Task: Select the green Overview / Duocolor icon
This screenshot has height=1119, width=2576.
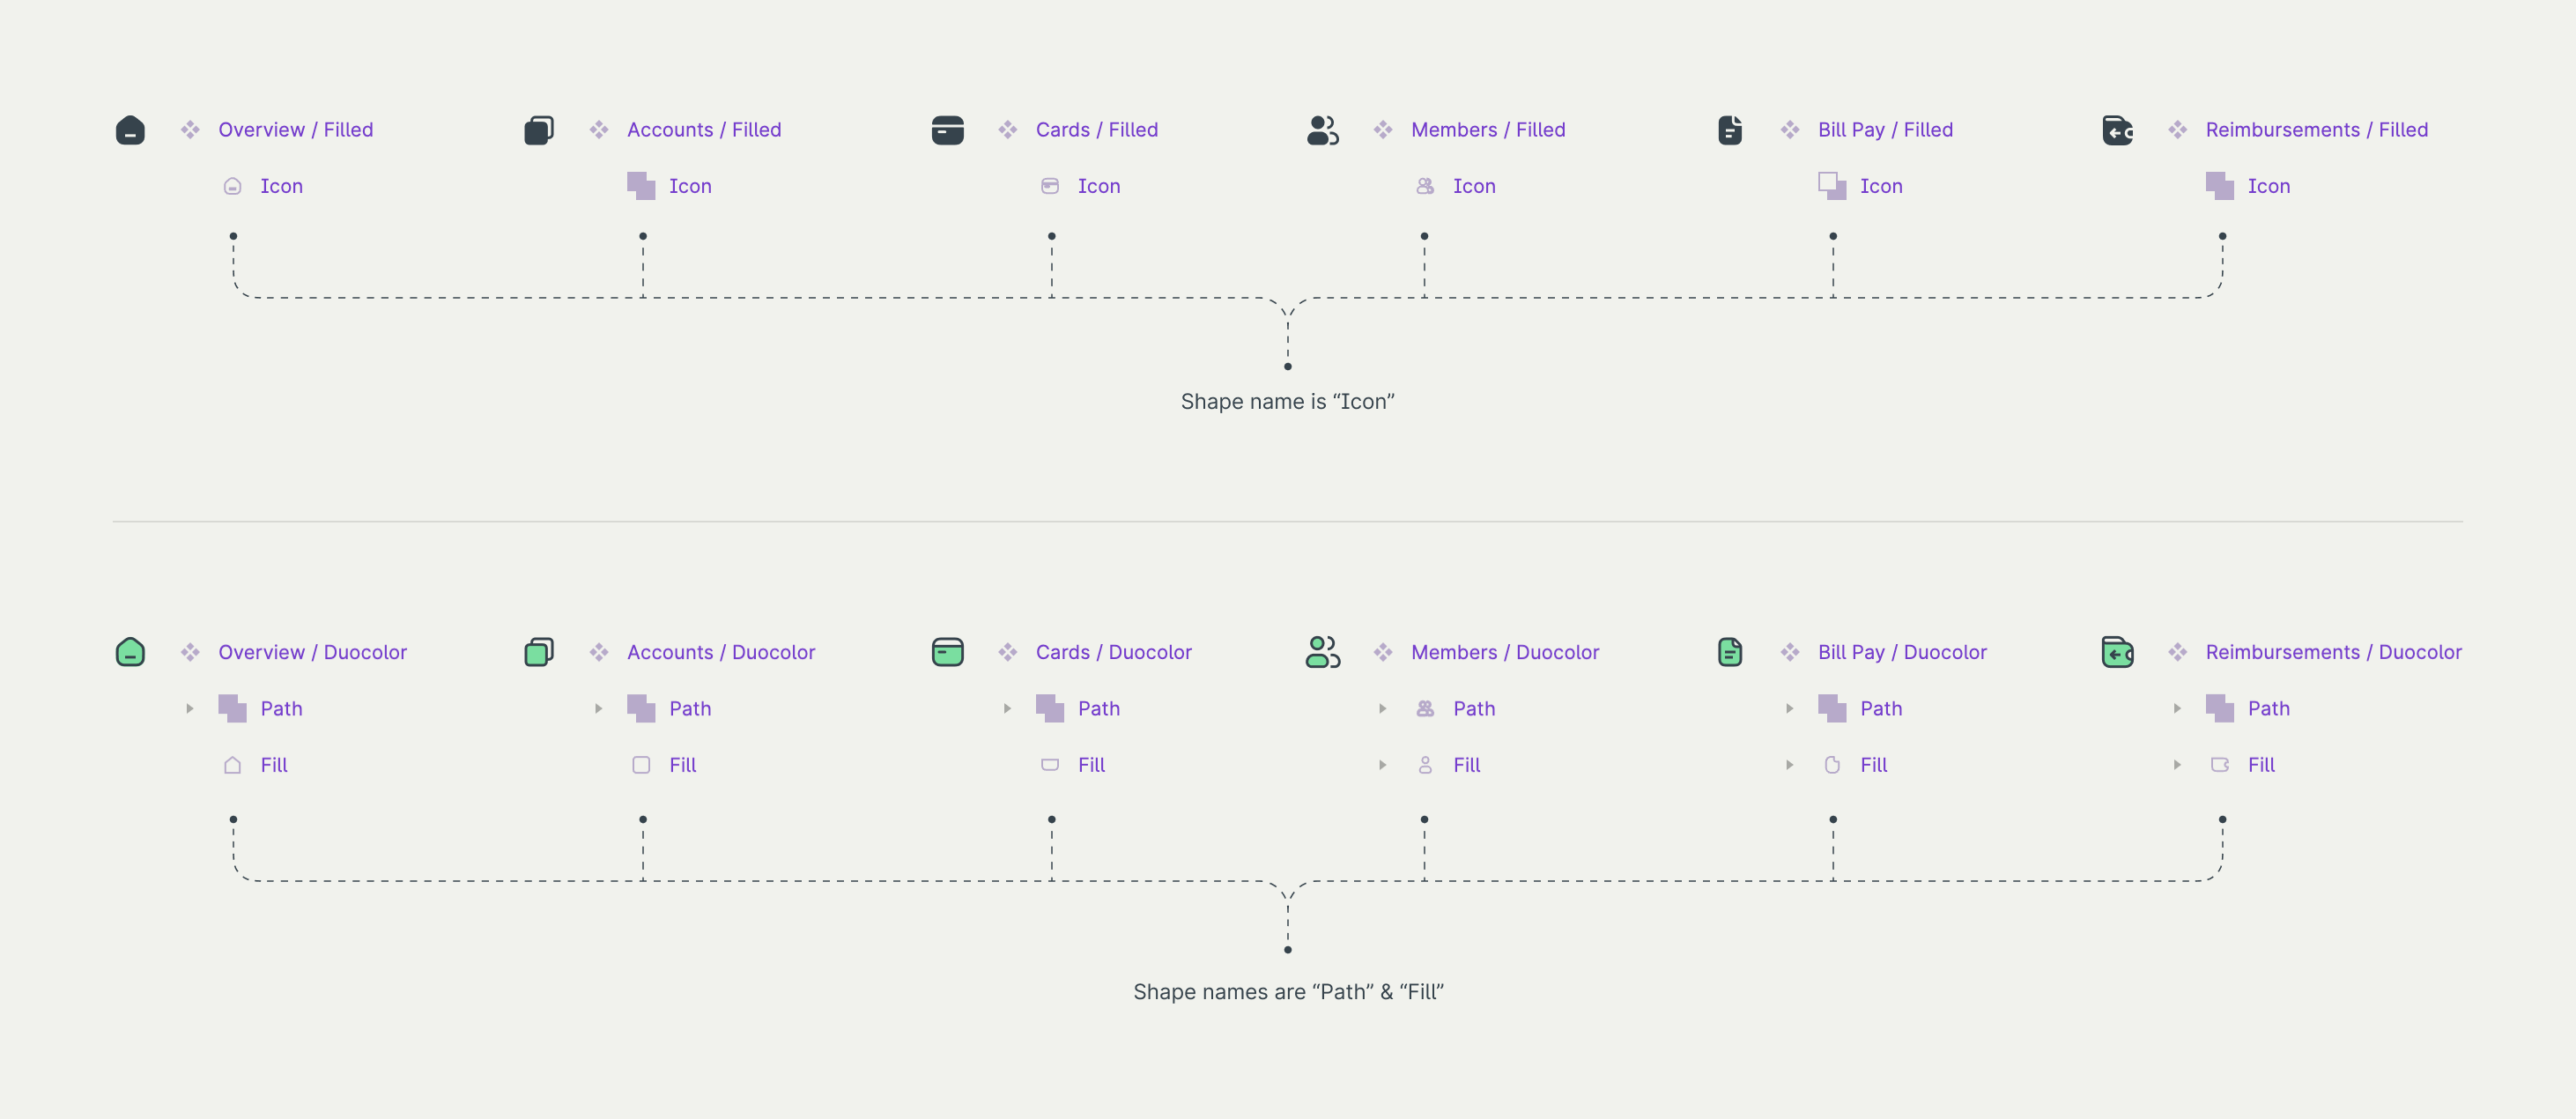Action: tap(130, 652)
